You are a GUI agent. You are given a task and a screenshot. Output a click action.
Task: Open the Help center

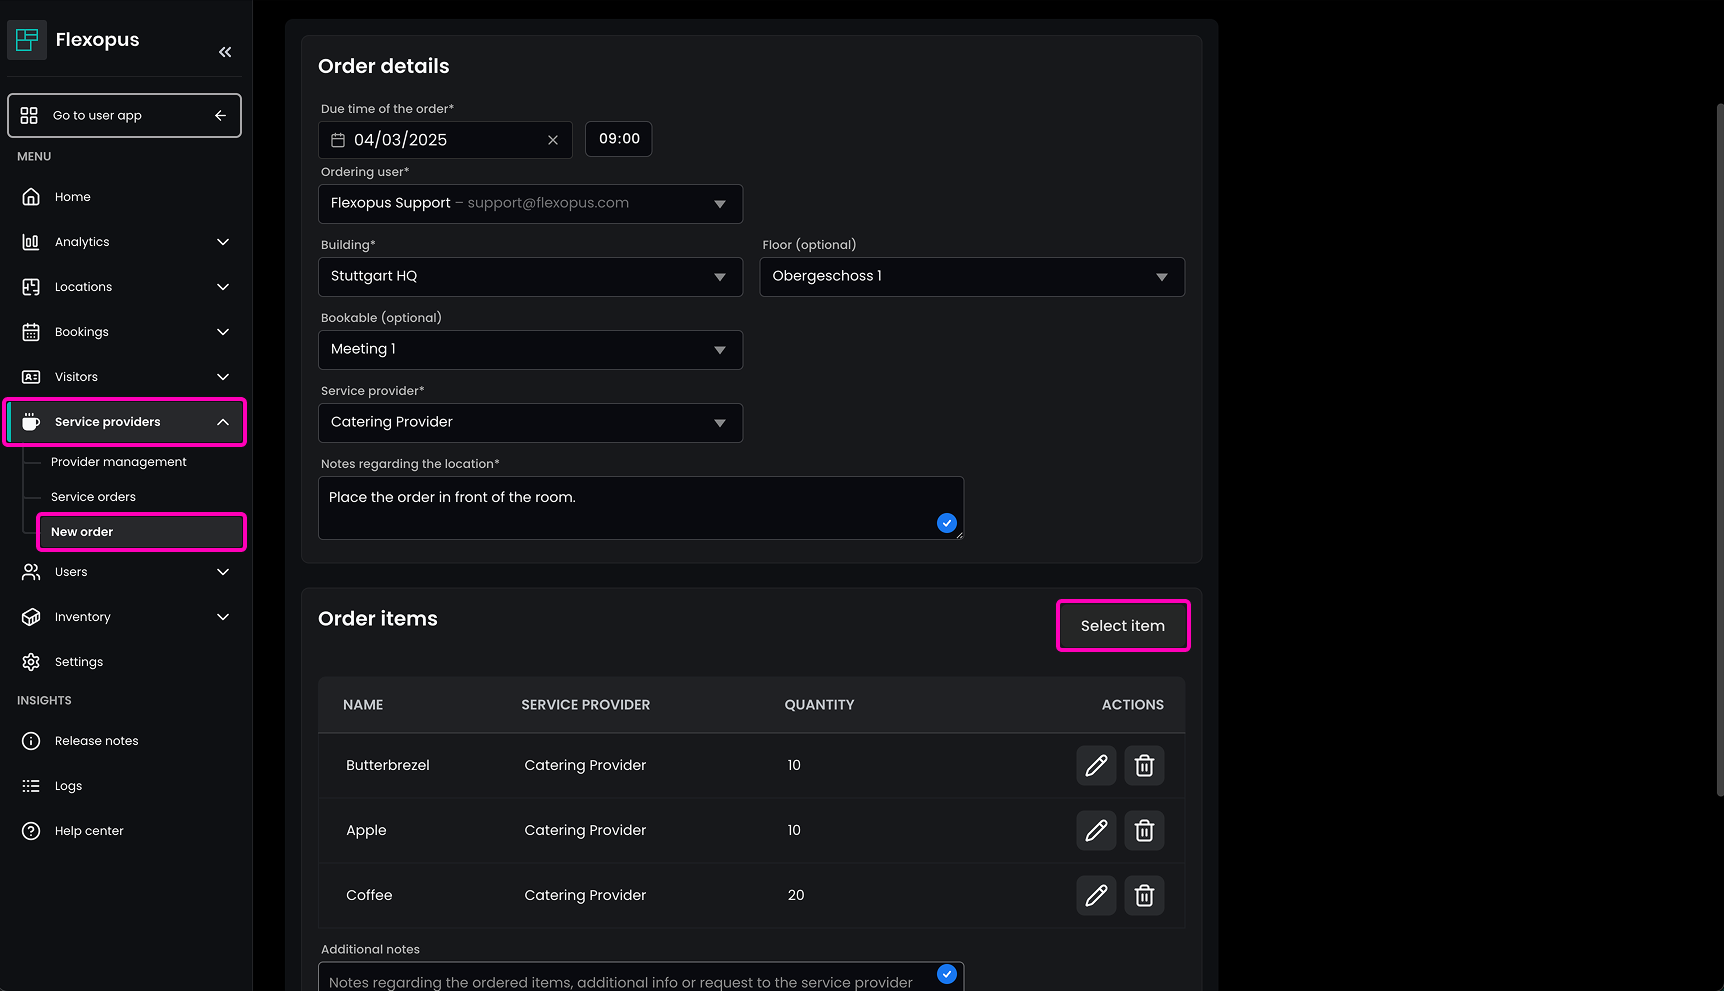(89, 831)
